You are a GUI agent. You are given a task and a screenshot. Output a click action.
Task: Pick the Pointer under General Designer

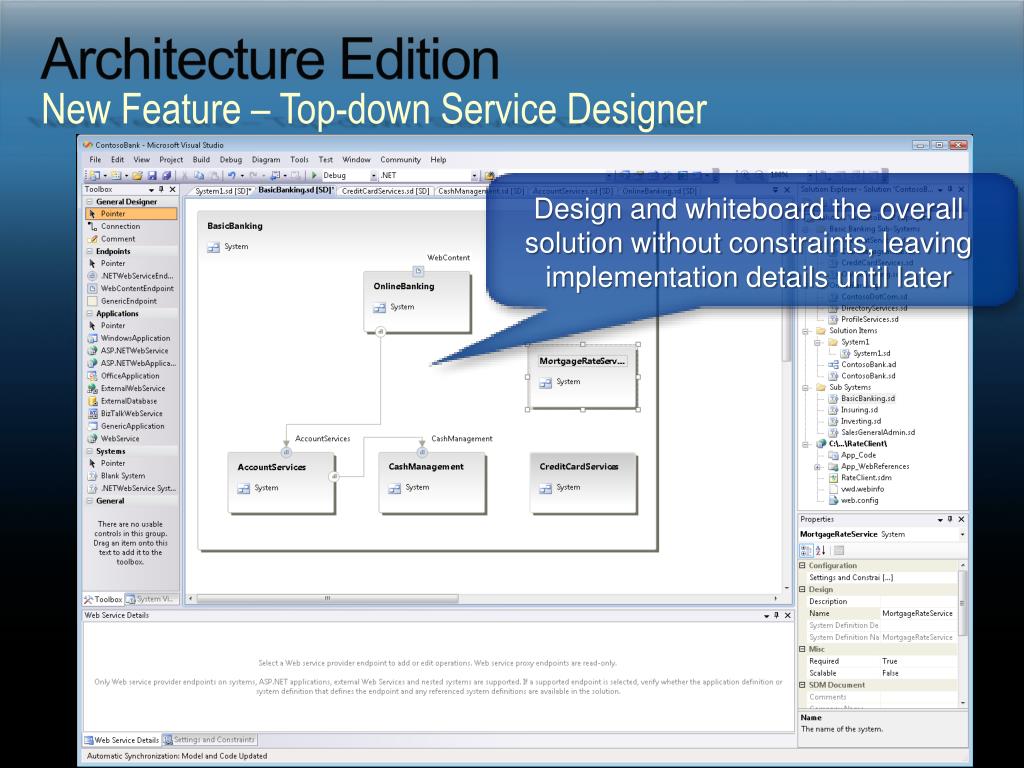[131, 214]
